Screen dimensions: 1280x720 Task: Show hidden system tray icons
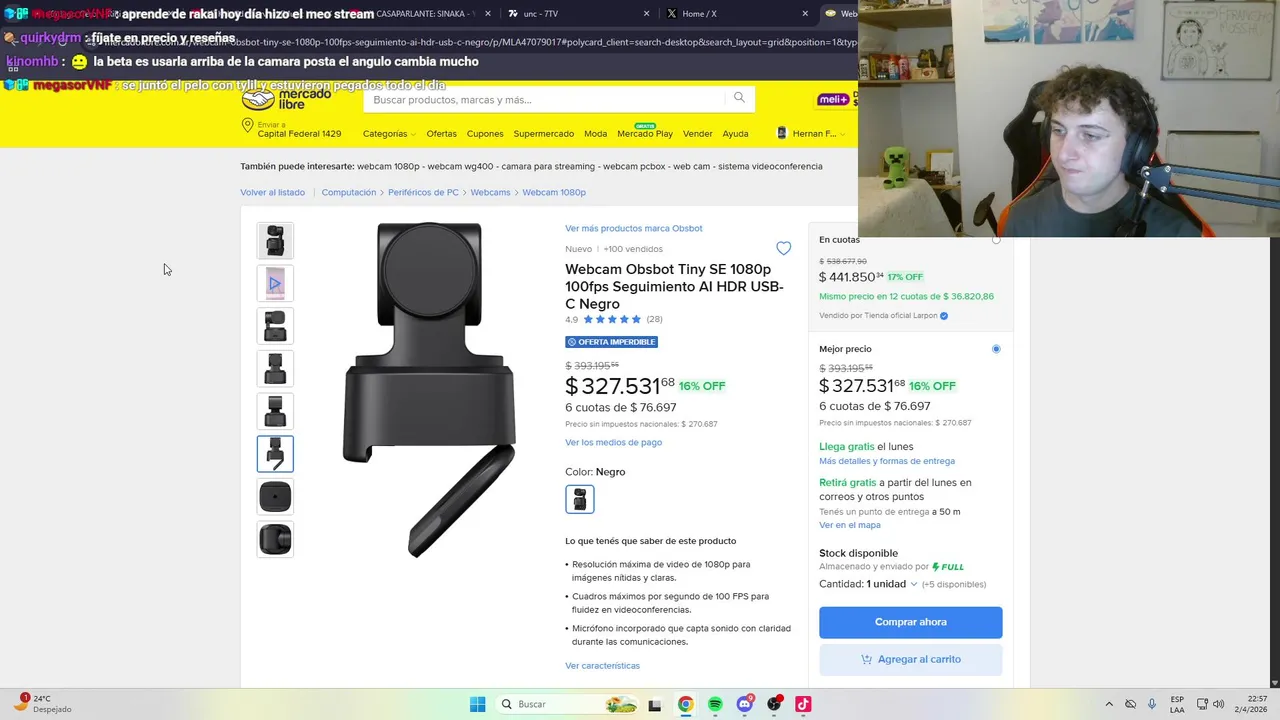[1108, 704]
